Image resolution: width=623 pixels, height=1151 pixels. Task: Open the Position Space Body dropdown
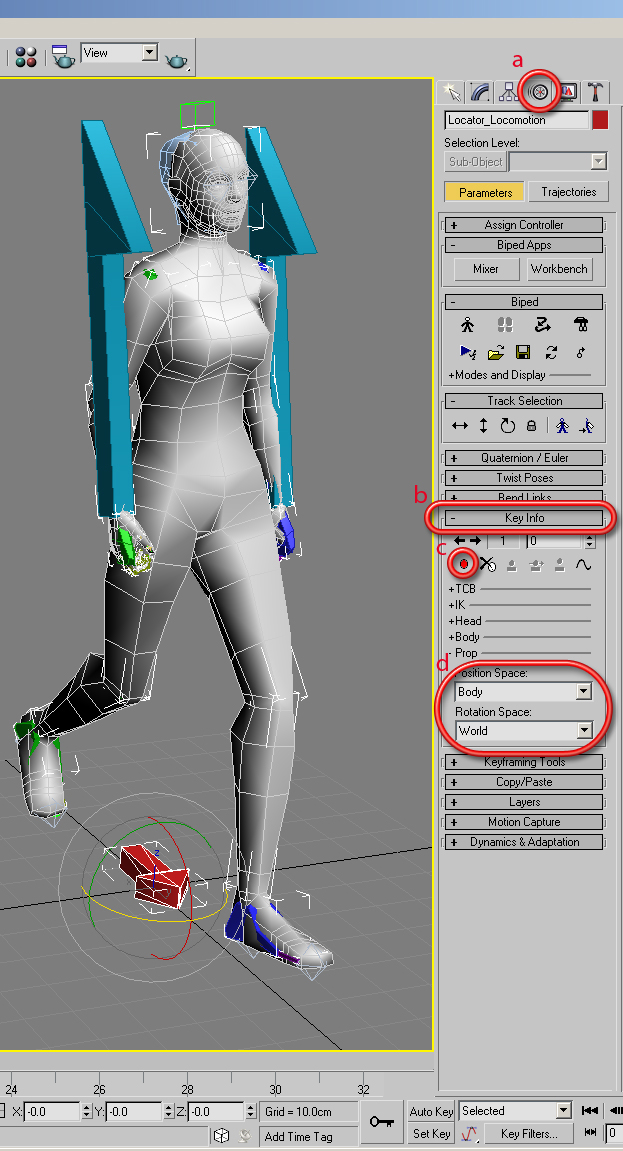[x=523, y=691]
